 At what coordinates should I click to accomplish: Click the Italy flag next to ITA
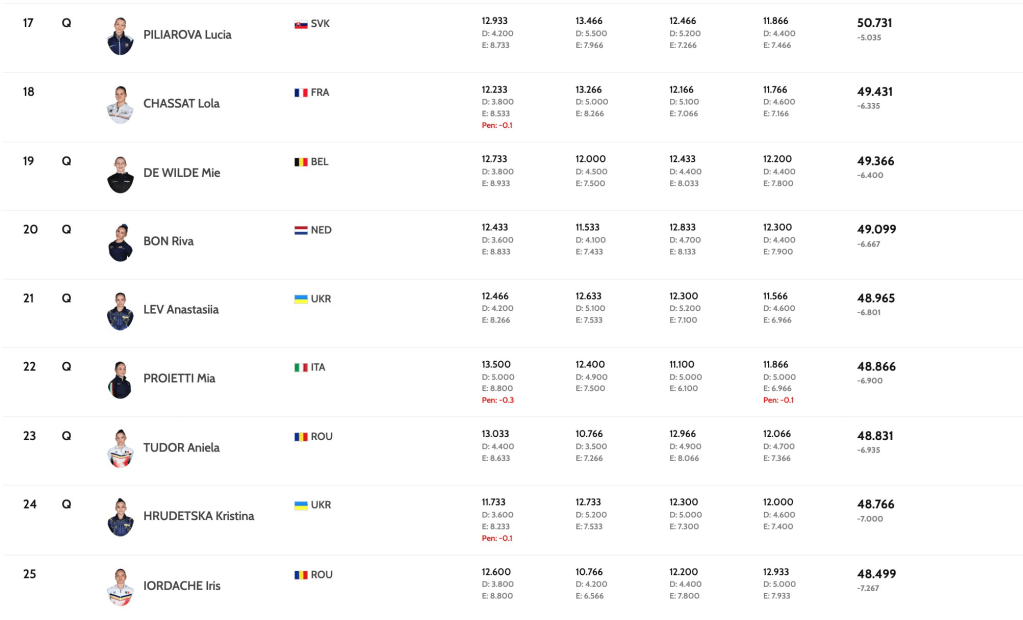(300, 368)
